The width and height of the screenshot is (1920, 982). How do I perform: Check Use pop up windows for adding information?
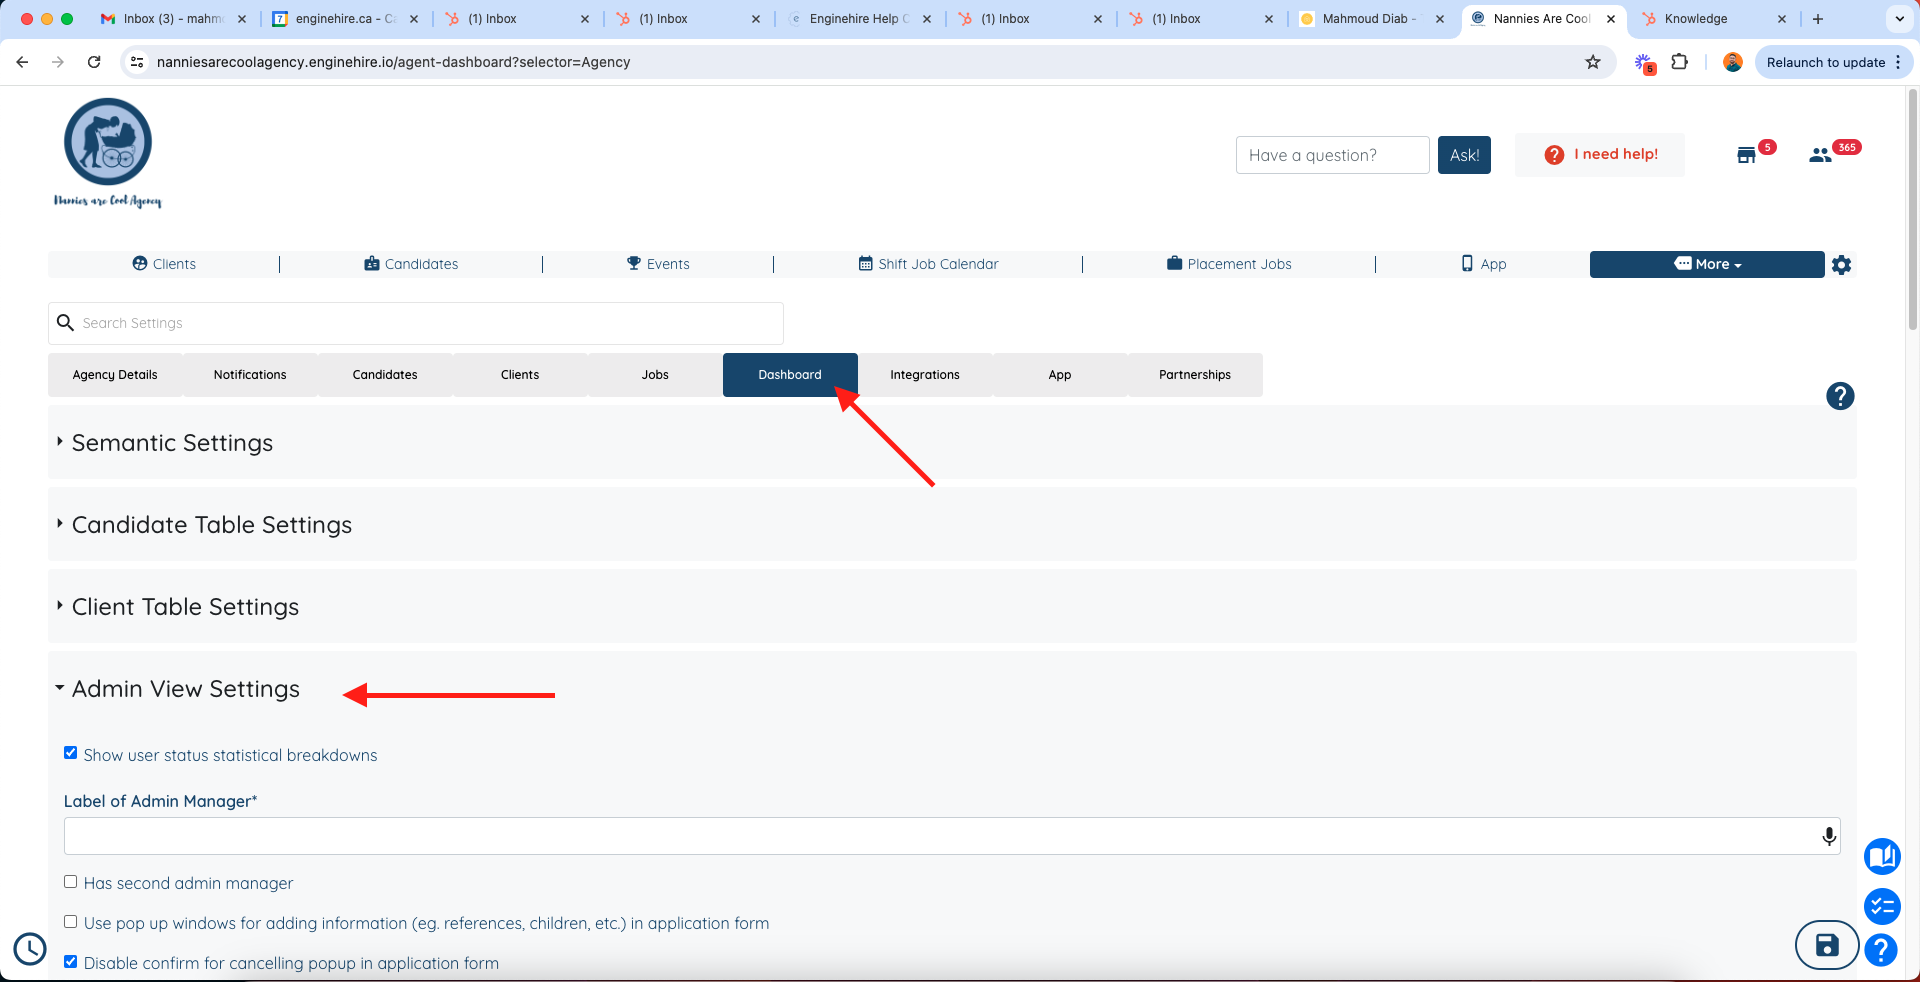click(70, 921)
